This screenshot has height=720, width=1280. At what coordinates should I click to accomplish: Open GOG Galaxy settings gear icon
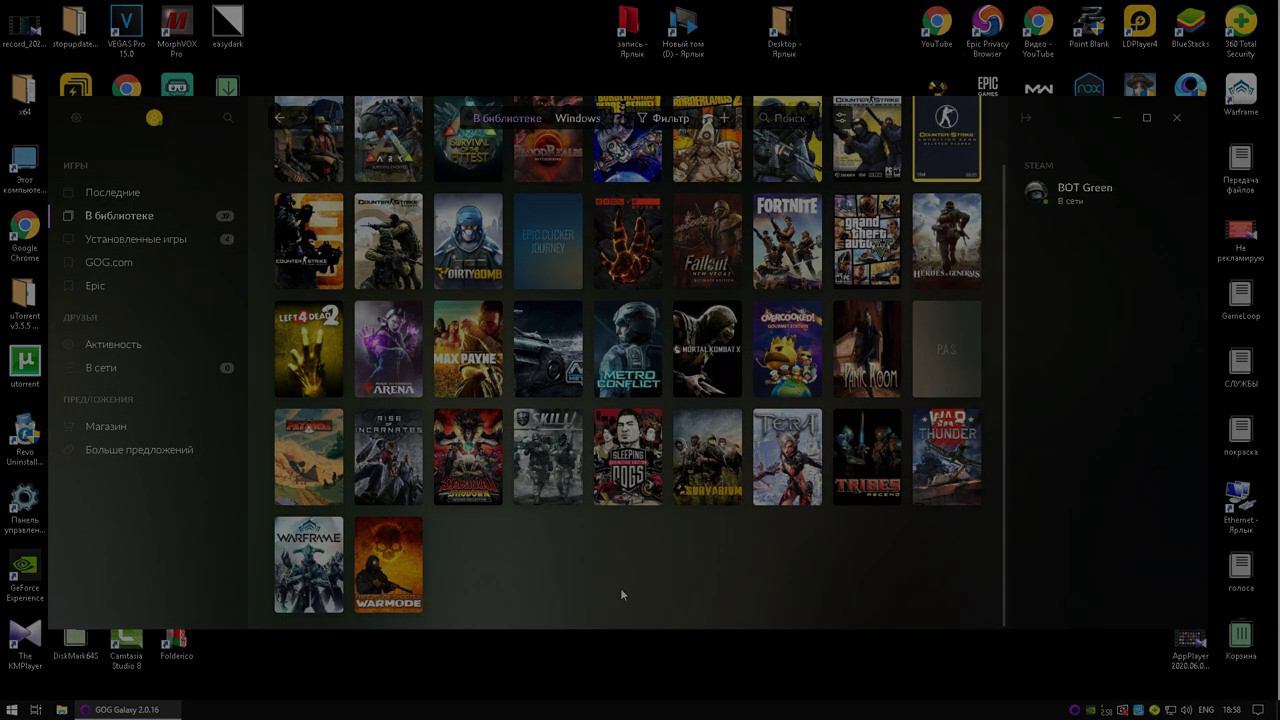[x=76, y=118]
